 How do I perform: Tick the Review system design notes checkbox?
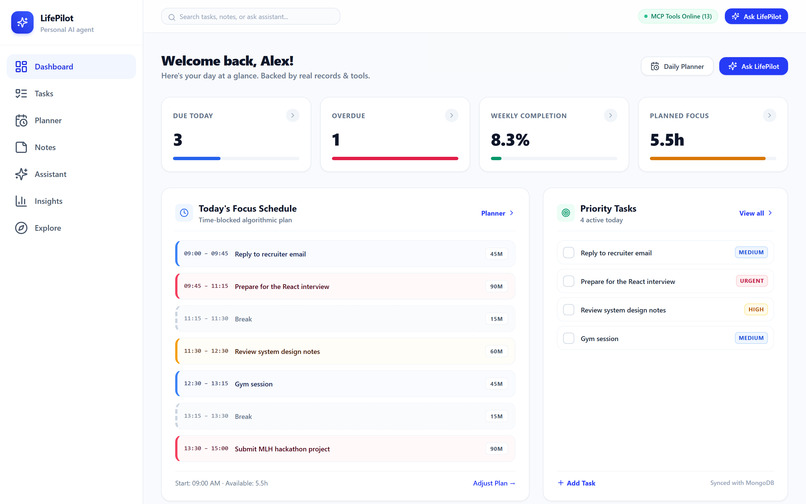pyautogui.click(x=569, y=310)
